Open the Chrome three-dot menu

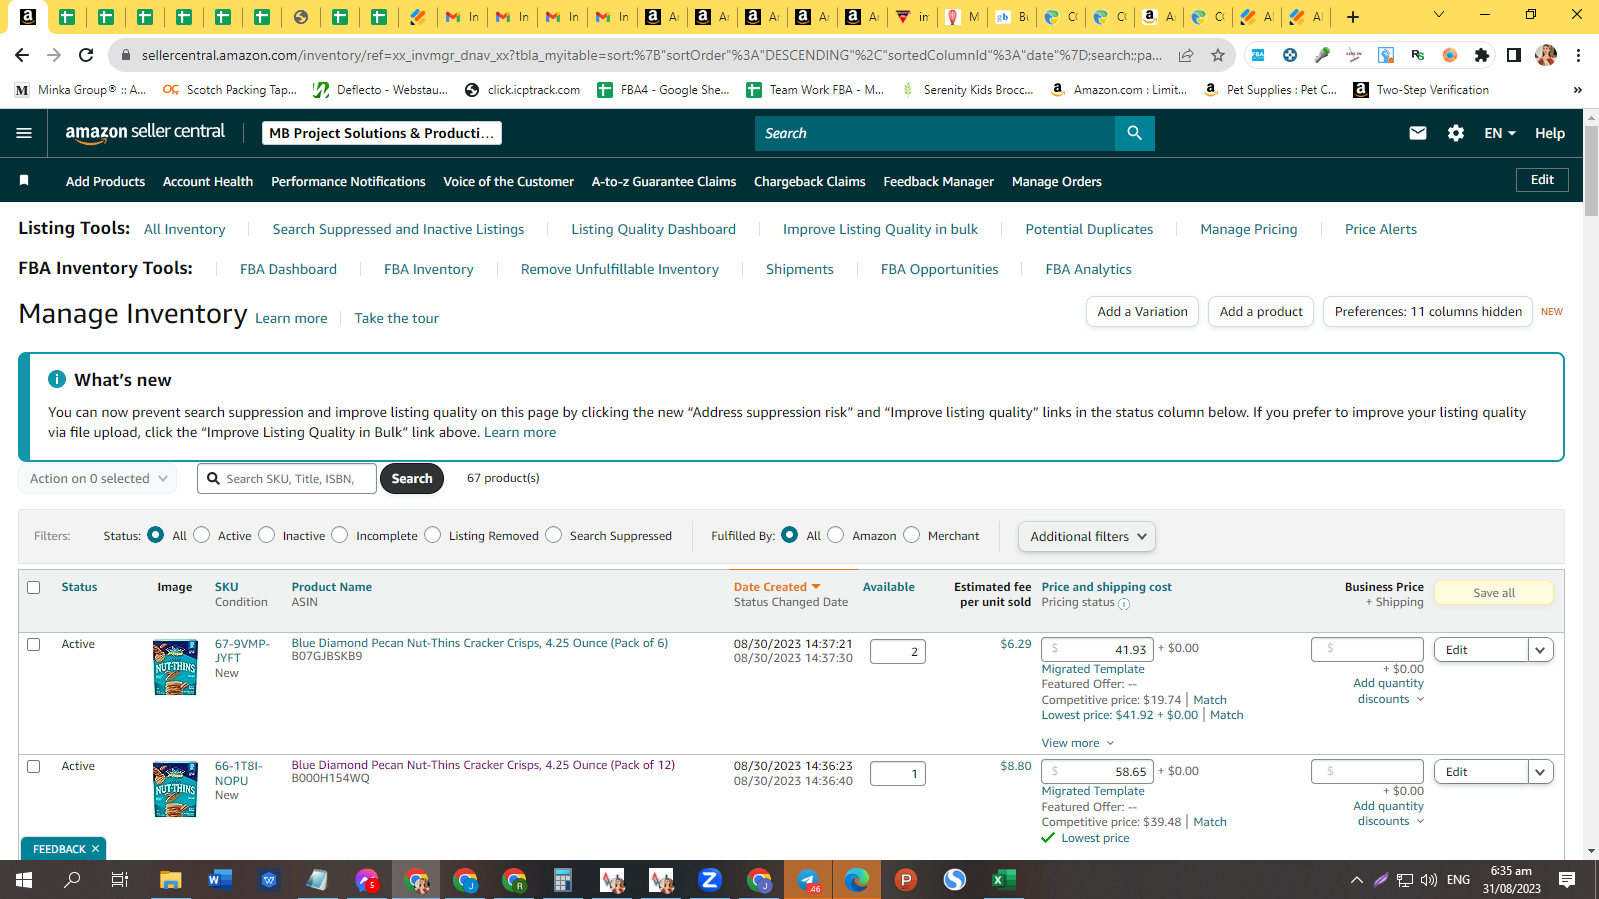[1578, 55]
